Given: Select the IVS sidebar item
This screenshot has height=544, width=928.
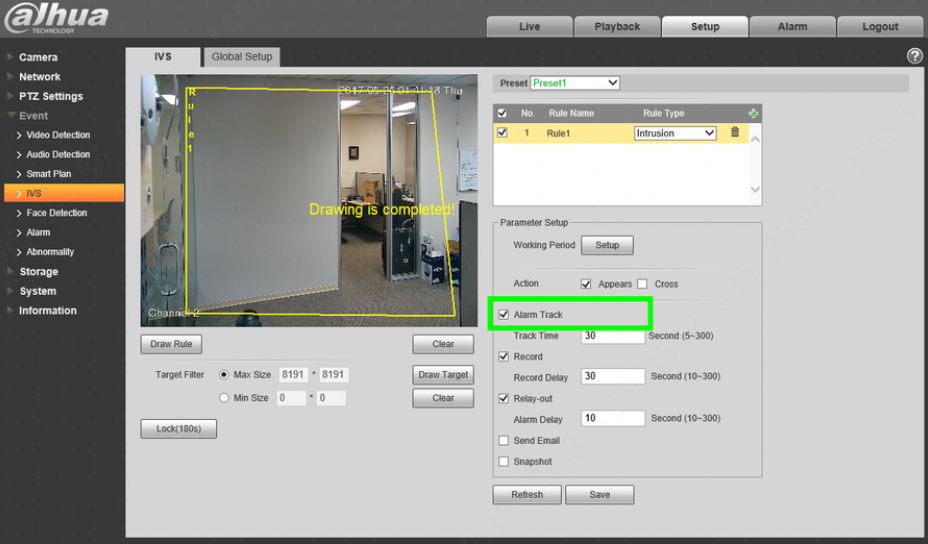Looking at the screenshot, I should point(64,194).
